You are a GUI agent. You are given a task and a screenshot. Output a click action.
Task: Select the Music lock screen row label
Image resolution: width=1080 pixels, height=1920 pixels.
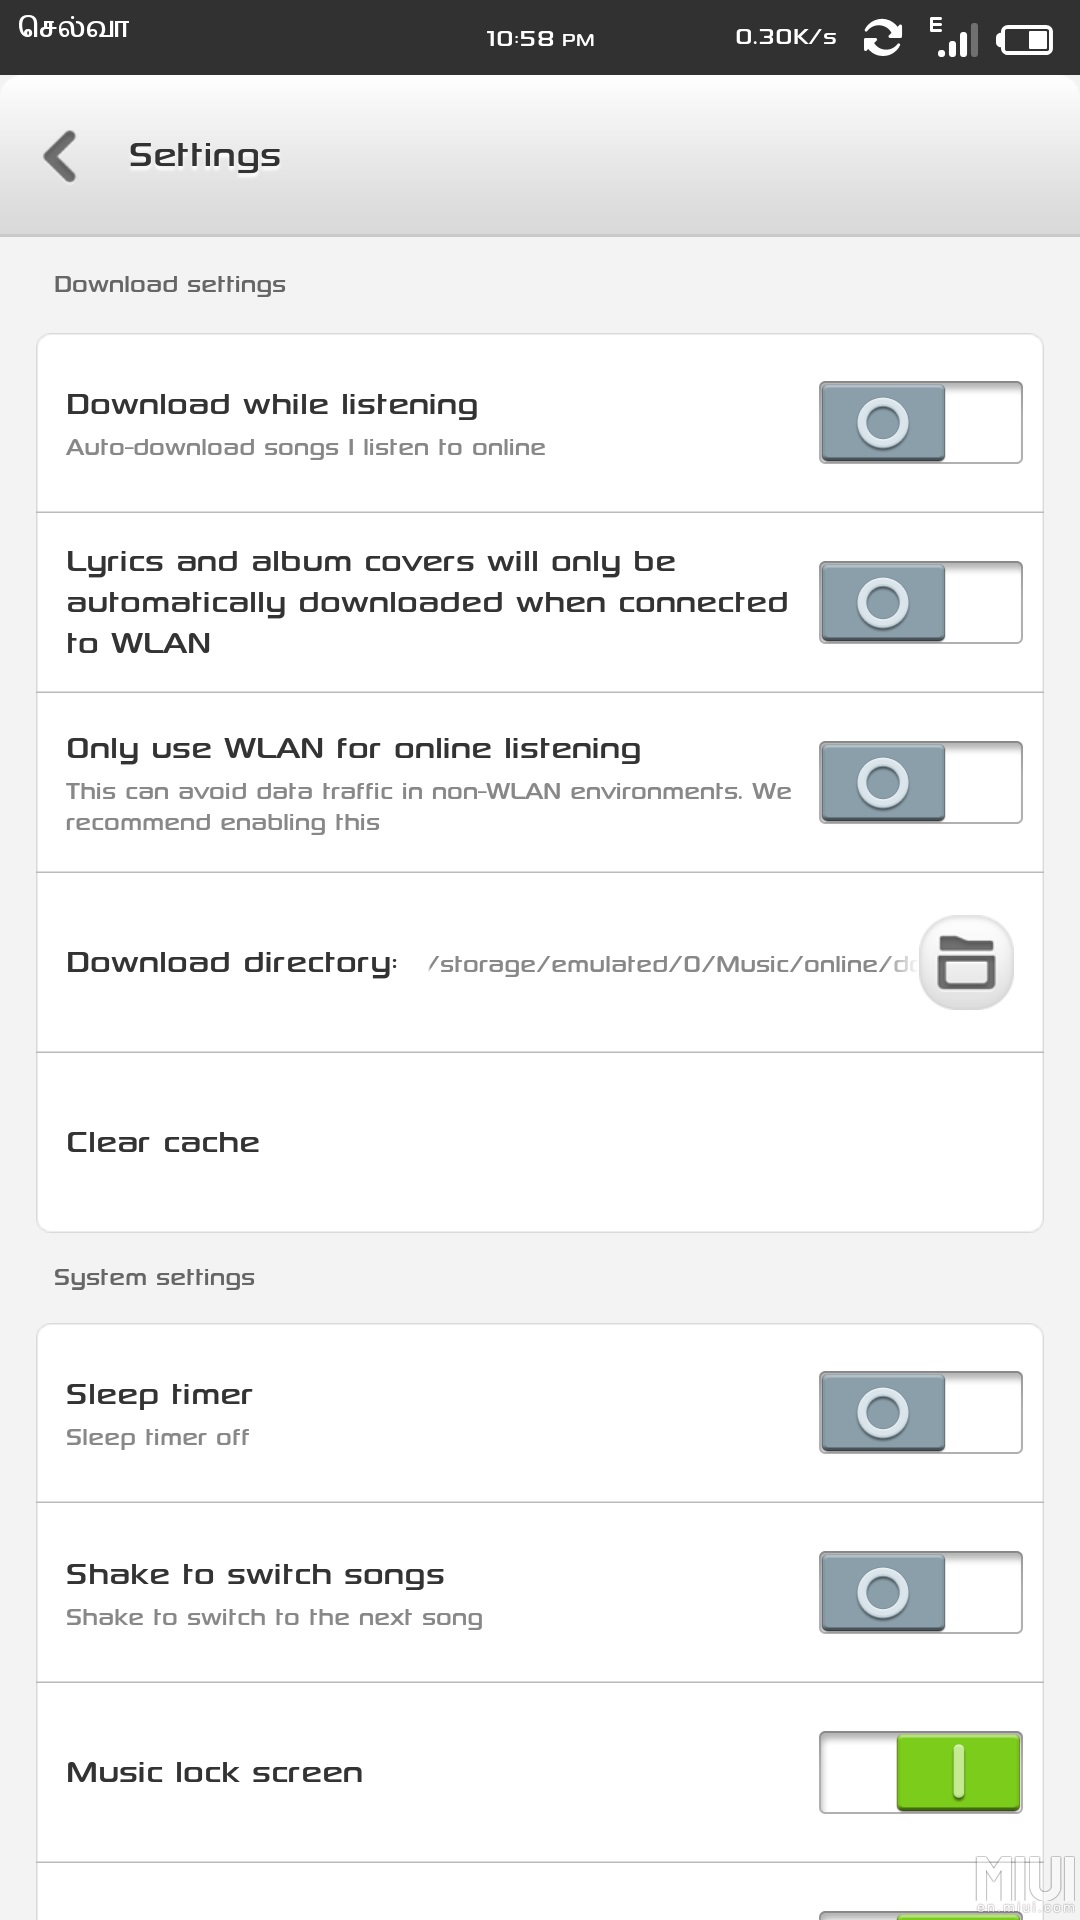click(215, 1773)
